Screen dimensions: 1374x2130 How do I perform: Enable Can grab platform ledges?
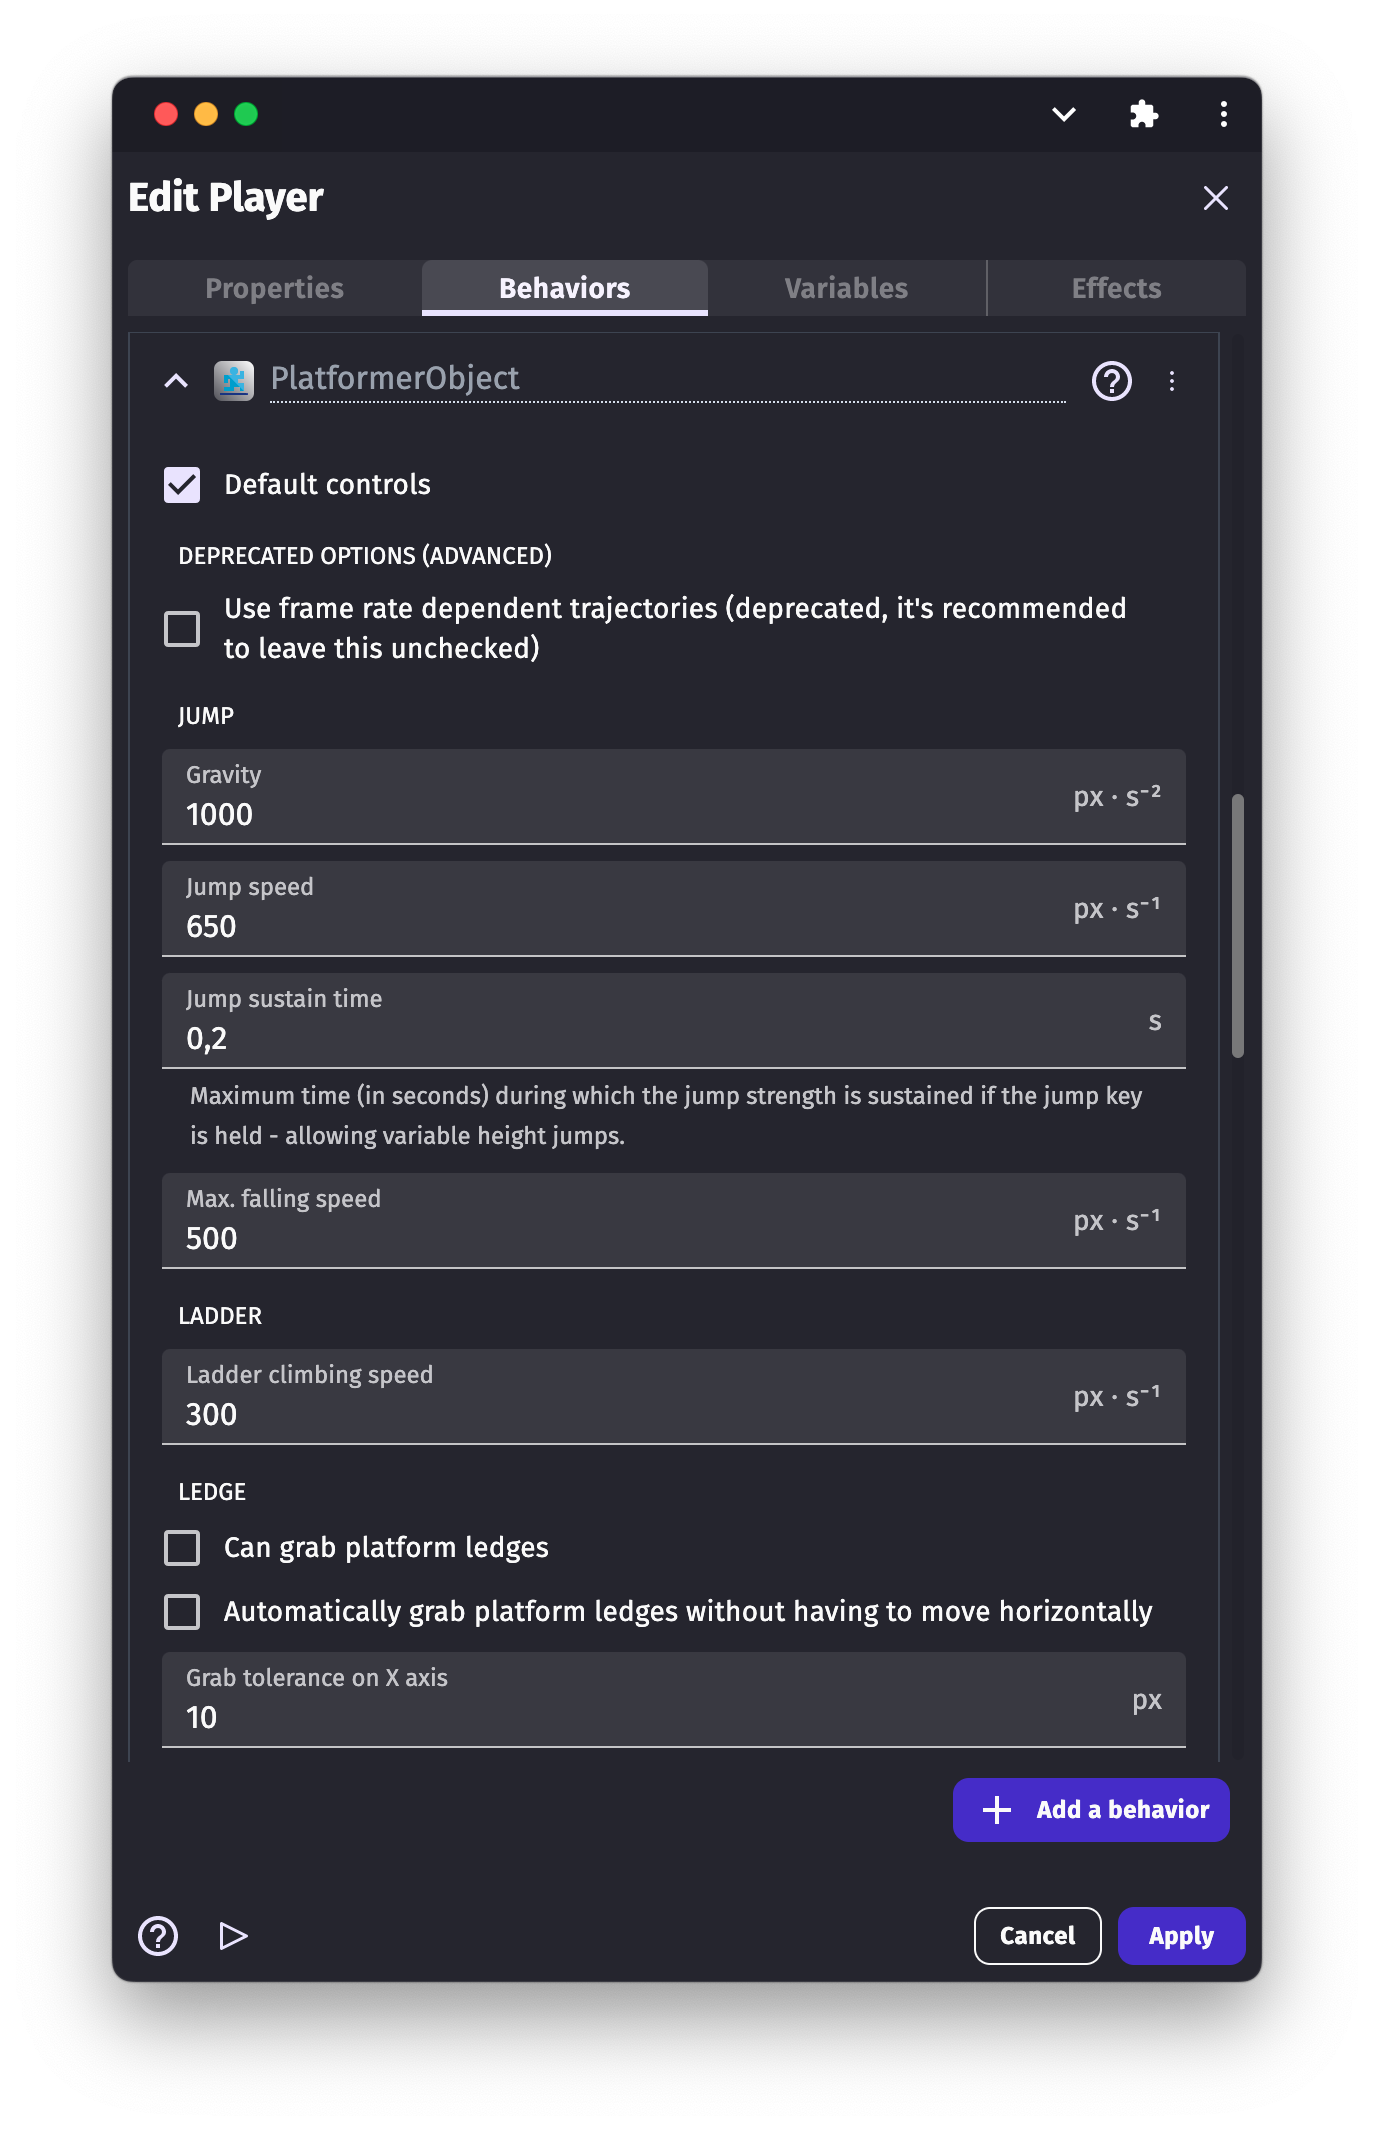click(x=182, y=1548)
